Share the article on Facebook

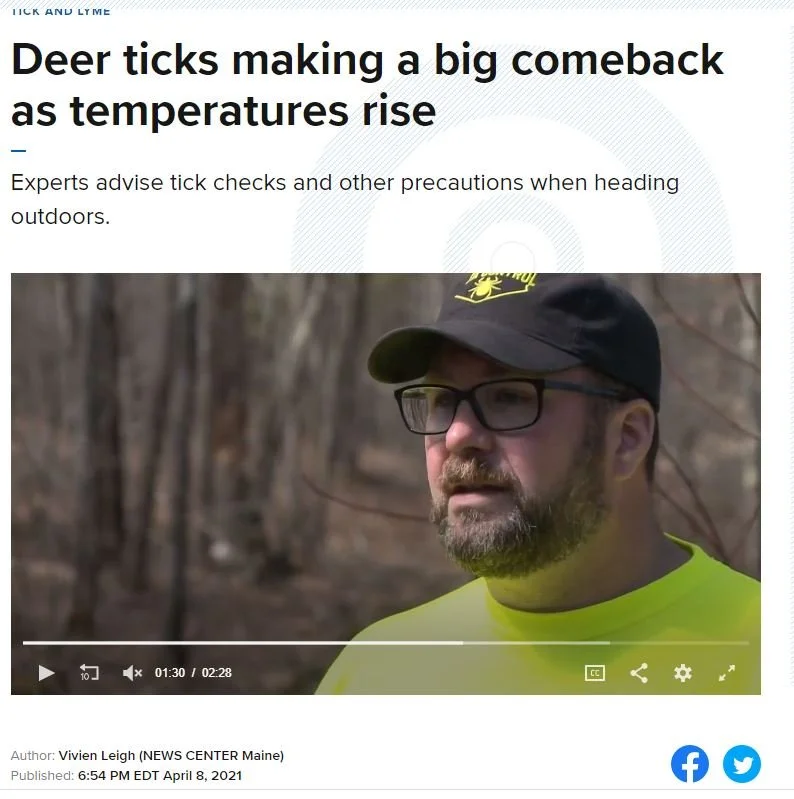690,764
